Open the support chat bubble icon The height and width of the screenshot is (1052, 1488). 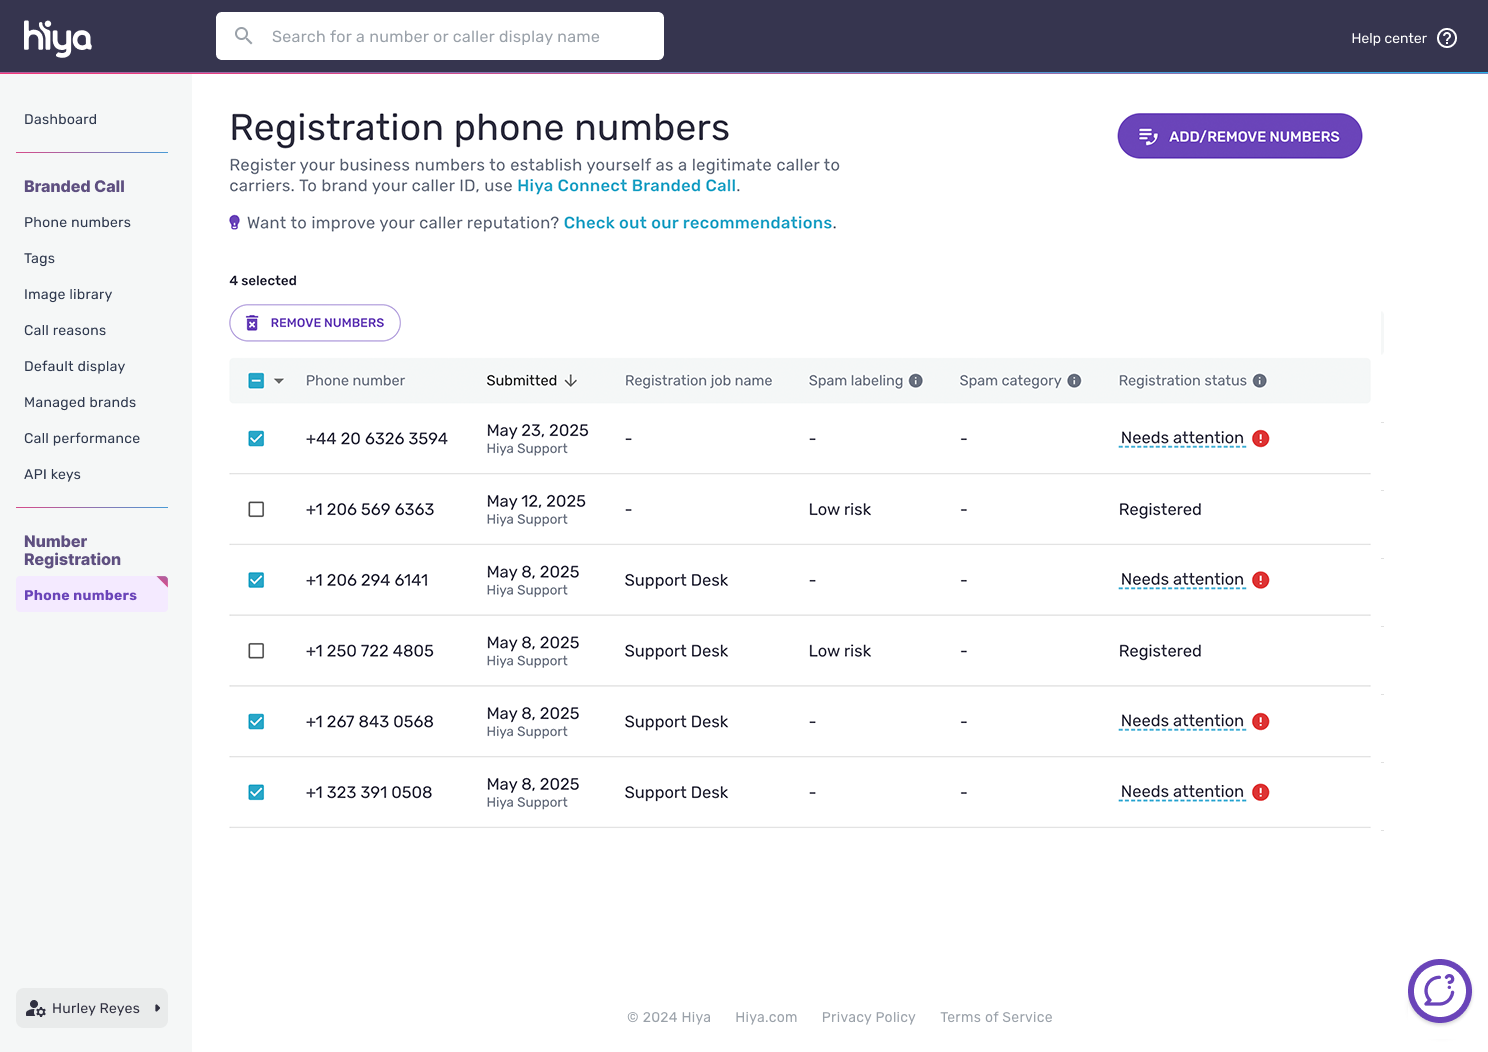coord(1439,991)
